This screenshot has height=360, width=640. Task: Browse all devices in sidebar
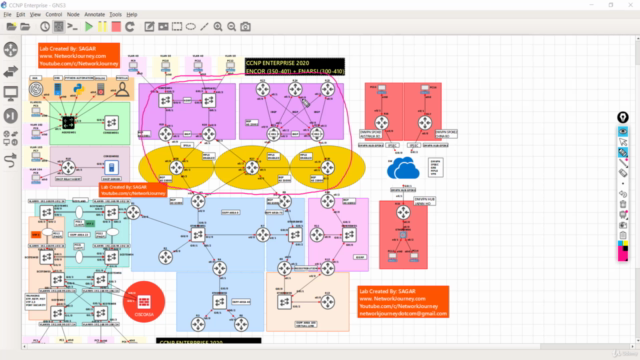[11, 138]
